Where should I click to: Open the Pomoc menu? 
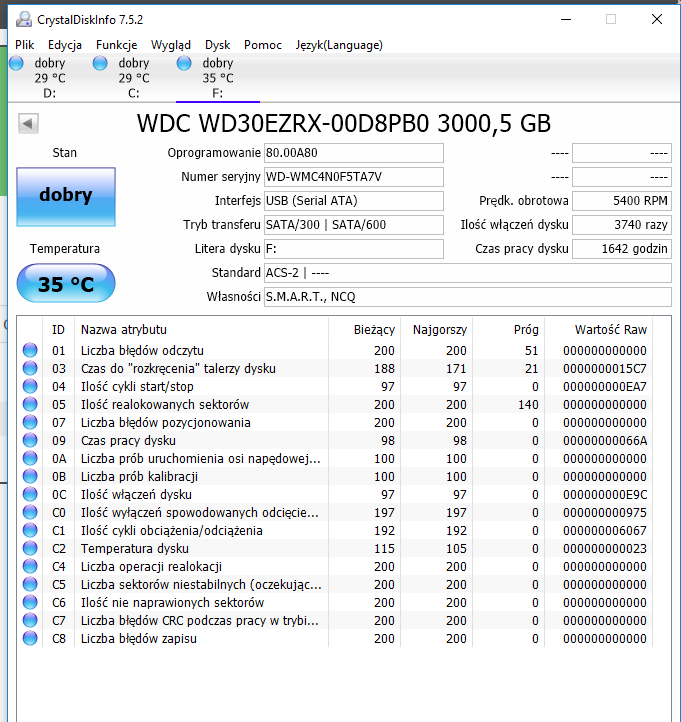click(x=262, y=45)
